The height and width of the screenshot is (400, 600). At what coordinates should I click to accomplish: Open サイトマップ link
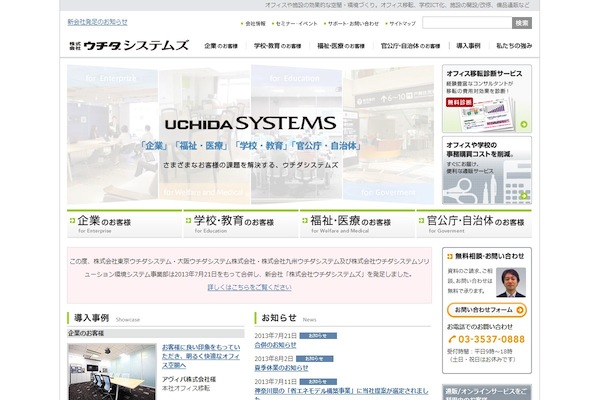click(403, 24)
